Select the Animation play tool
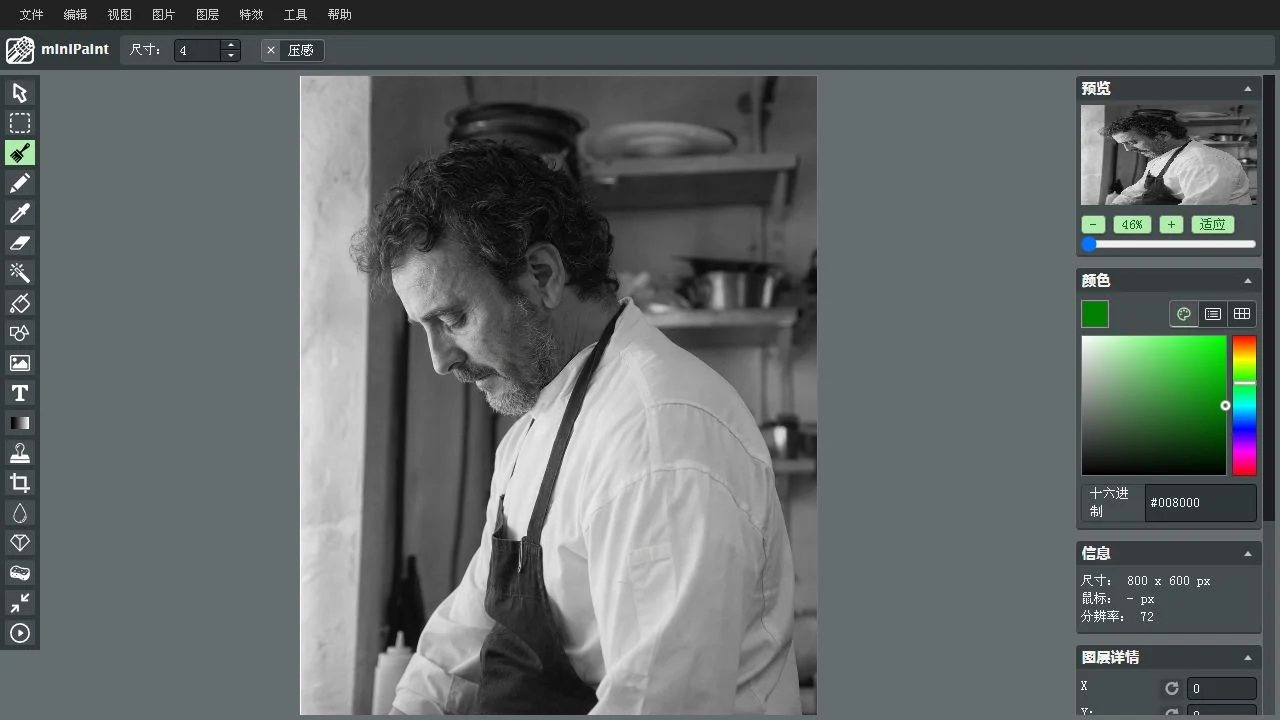This screenshot has height=720, width=1280. point(20,633)
